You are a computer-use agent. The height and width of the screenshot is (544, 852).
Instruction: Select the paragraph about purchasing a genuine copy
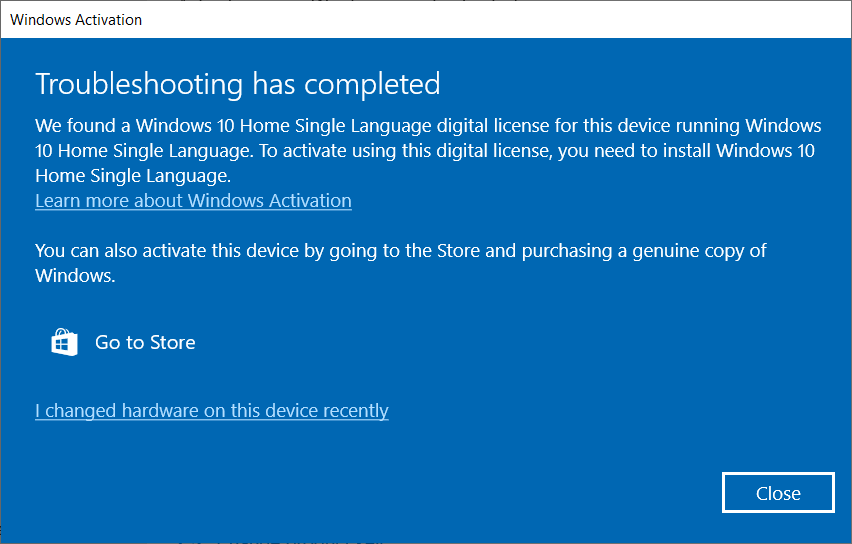pos(400,263)
